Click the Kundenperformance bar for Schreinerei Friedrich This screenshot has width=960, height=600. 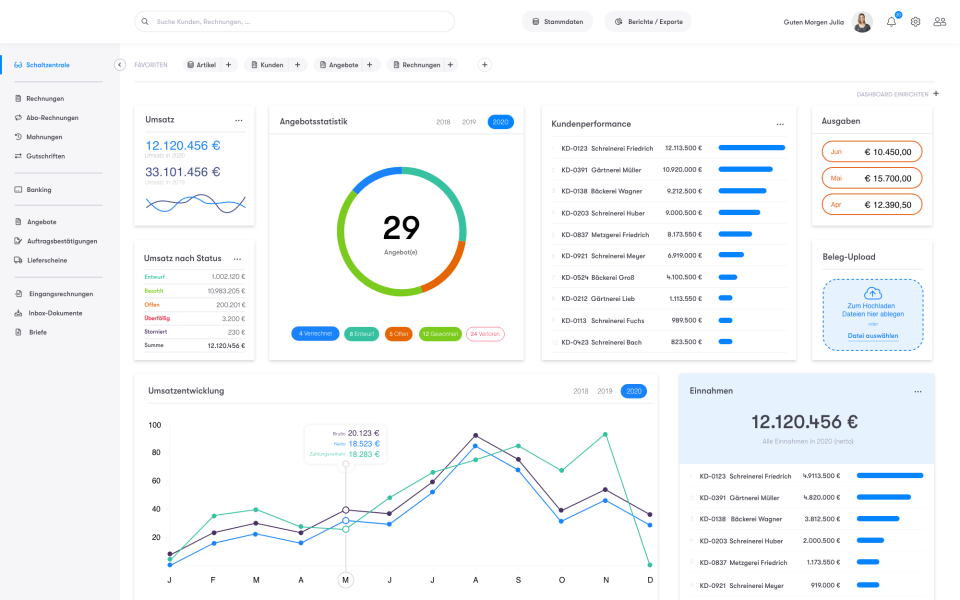[x=751, y=147]
